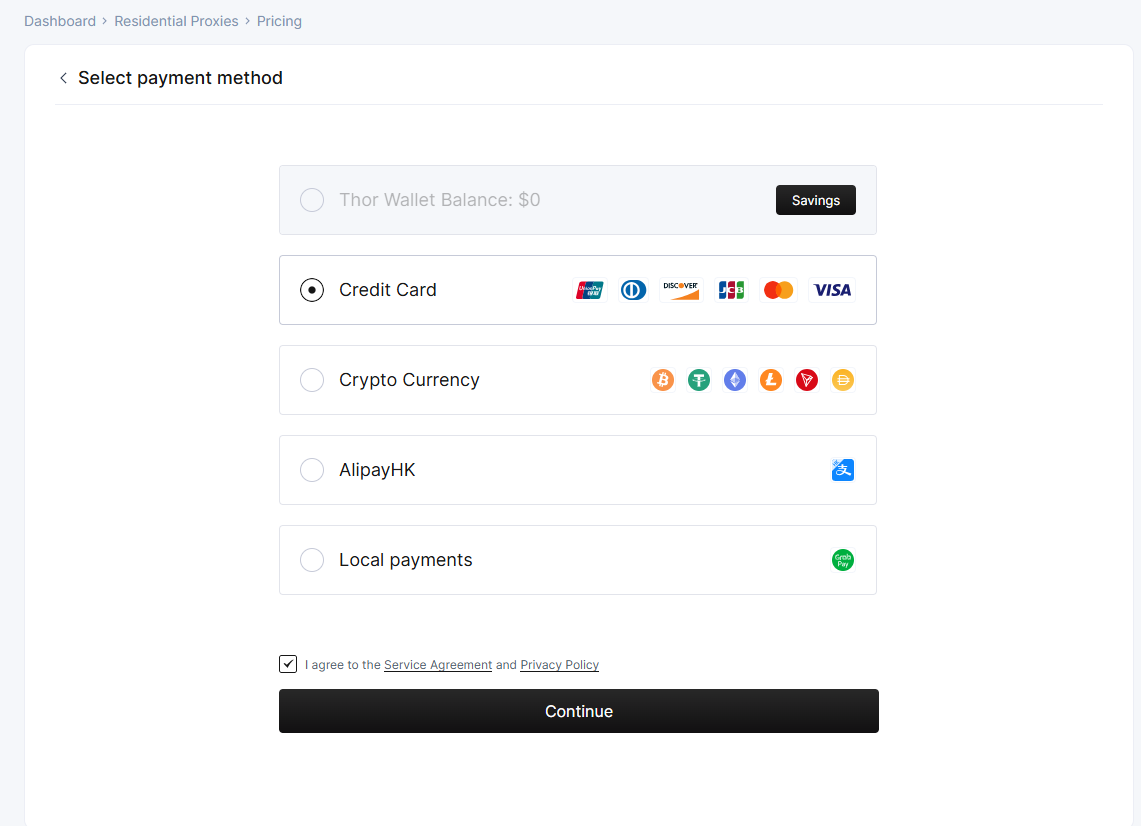The height and width of the screenshot is (826, 1141).
Task: Select AlipayHK radio button
Action: [312, 470]
